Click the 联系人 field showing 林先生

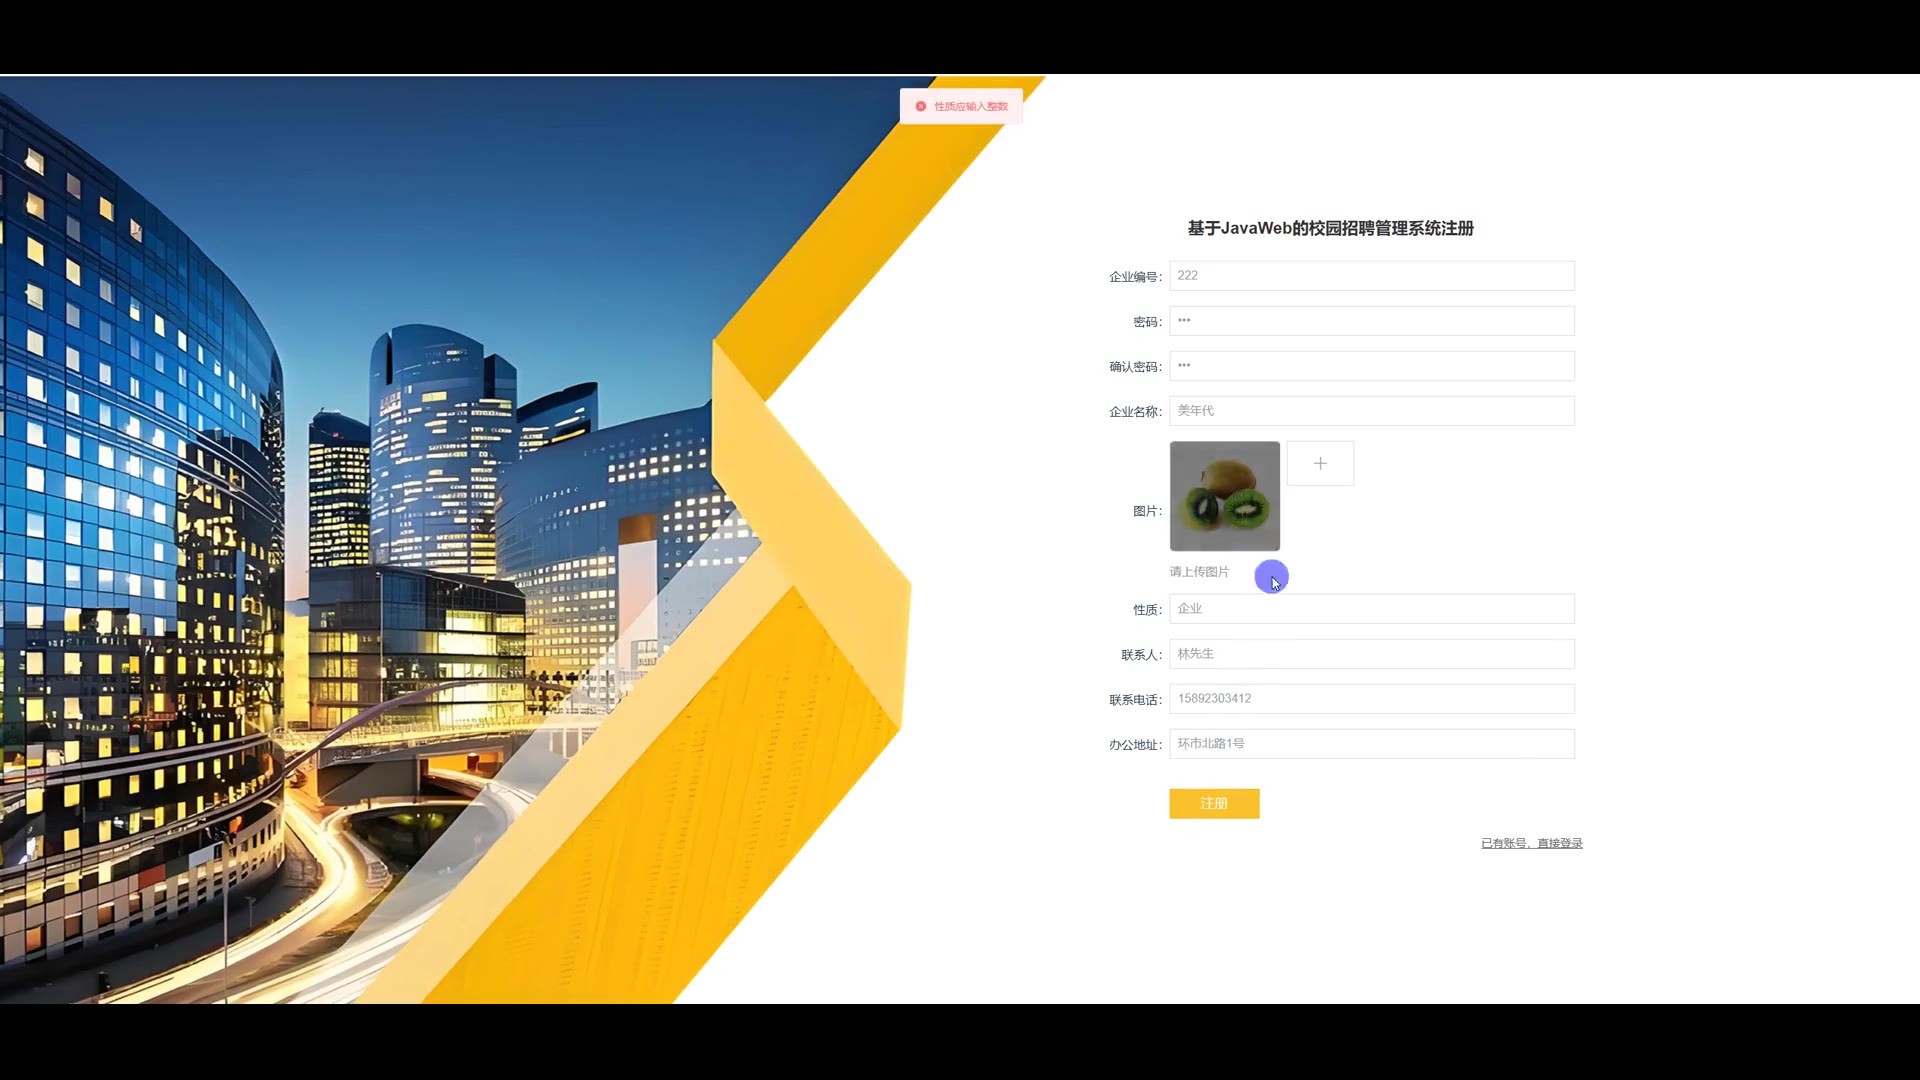pos(1371,654)
